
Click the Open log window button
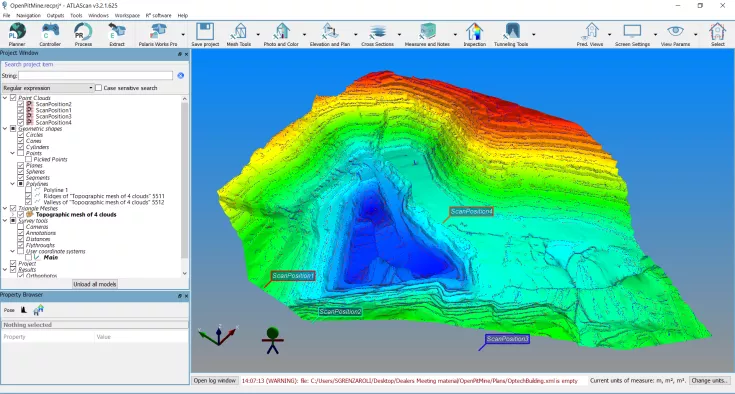point(215,380)
